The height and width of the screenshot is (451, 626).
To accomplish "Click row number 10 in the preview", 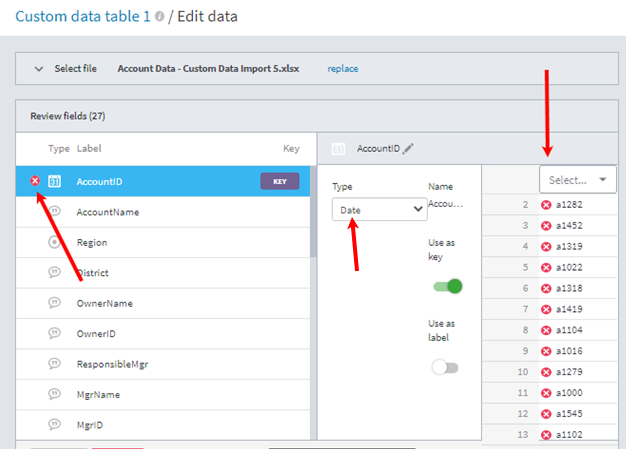I will pyautogui.click(x=523, y=372).
